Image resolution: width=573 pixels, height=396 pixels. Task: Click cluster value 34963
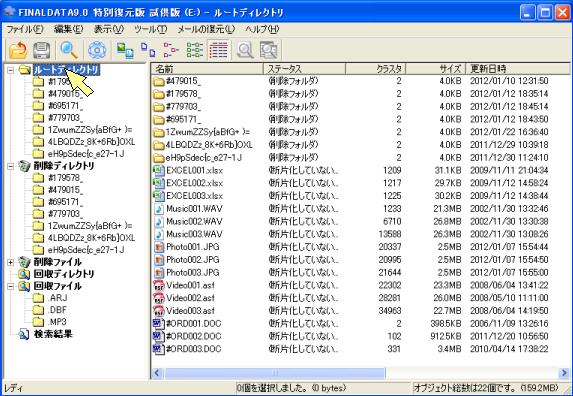(390, 311)
